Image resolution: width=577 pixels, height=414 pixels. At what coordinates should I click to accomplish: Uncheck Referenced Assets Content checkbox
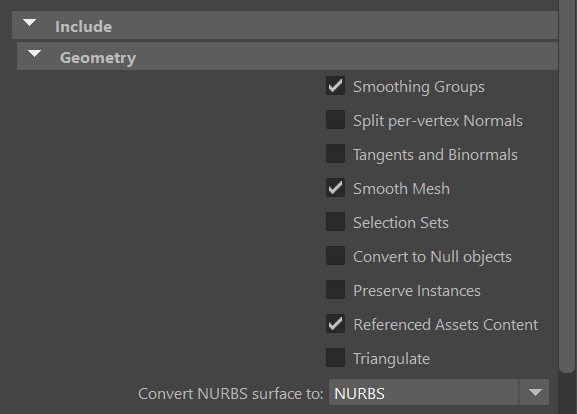(335, 323)
